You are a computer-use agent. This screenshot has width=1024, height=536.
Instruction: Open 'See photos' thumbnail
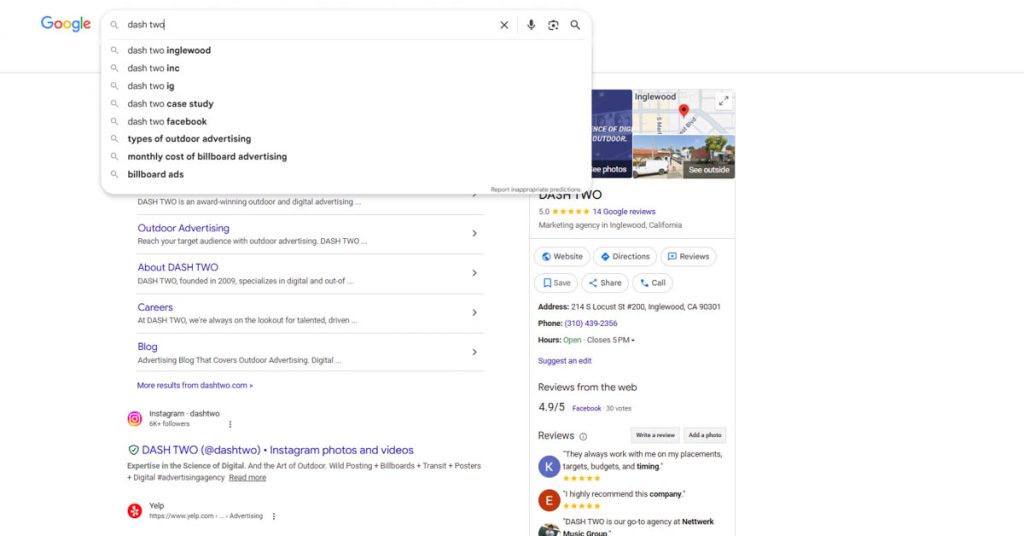point(611,134)
